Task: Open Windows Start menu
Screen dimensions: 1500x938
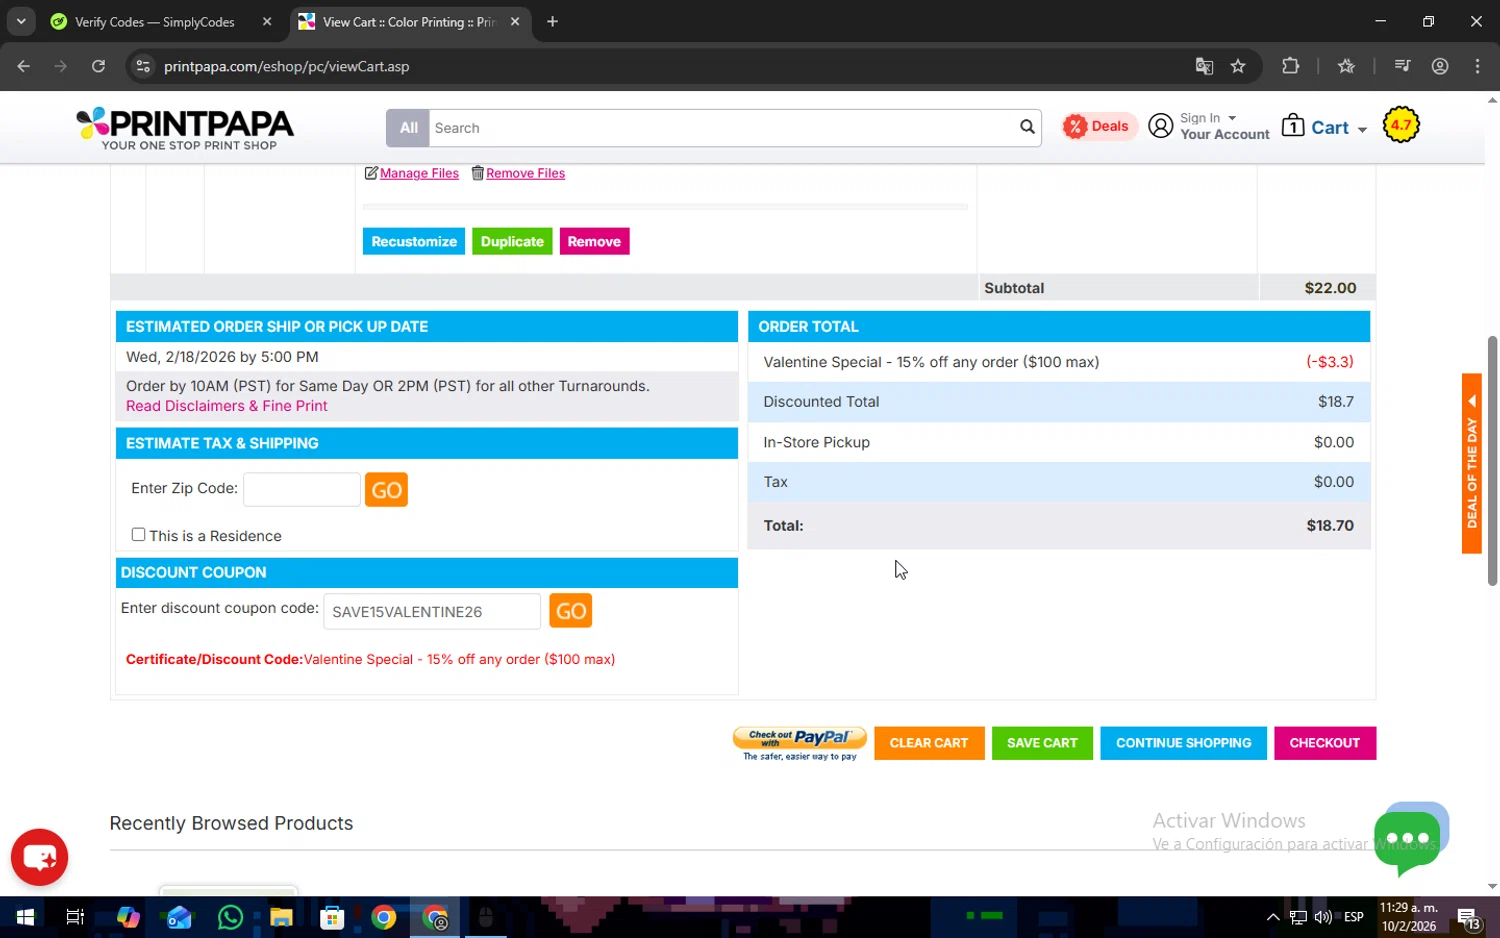Action: tap(24, 917)
